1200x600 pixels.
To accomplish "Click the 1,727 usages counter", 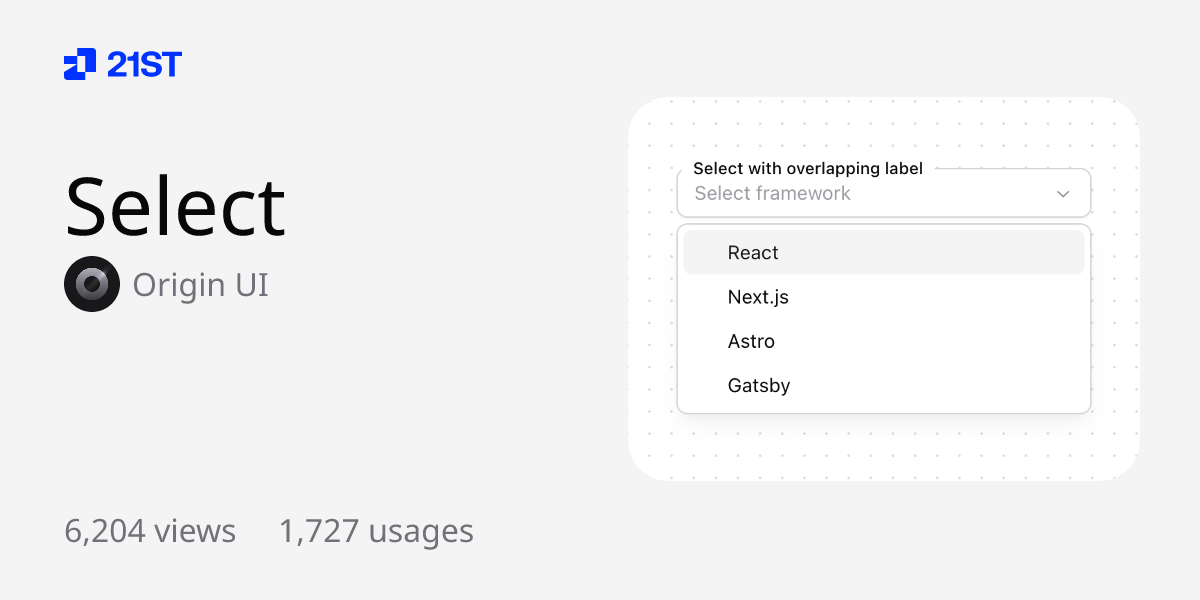I will click(376, 531).
